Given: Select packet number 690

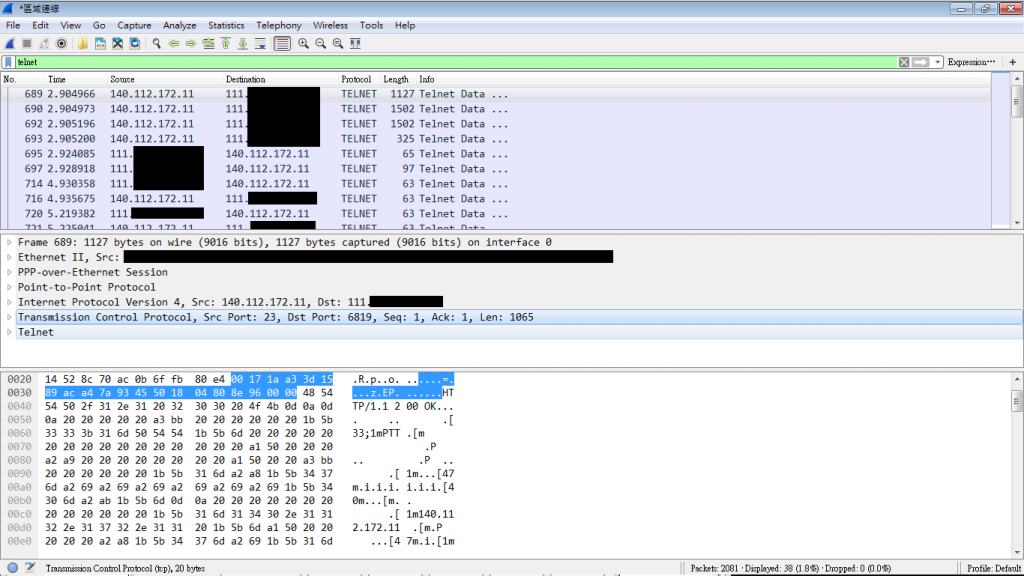Looking at the screenshot, I should coord(496,109).
